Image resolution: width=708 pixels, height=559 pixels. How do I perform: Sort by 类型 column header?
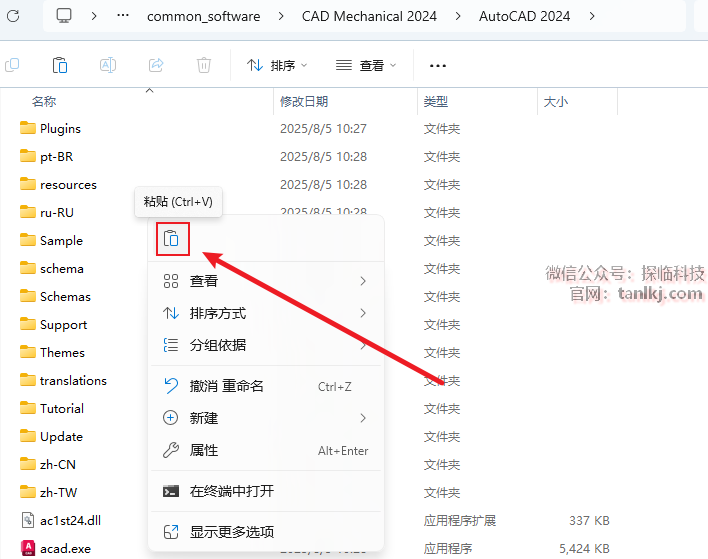click(435, 102)
